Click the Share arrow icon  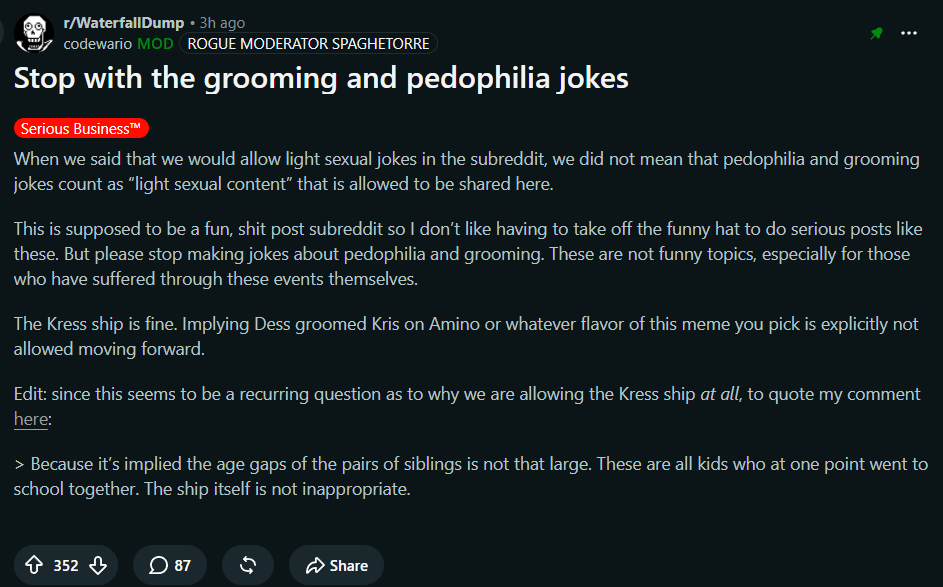pyautogui.click(x=315, y=565)
